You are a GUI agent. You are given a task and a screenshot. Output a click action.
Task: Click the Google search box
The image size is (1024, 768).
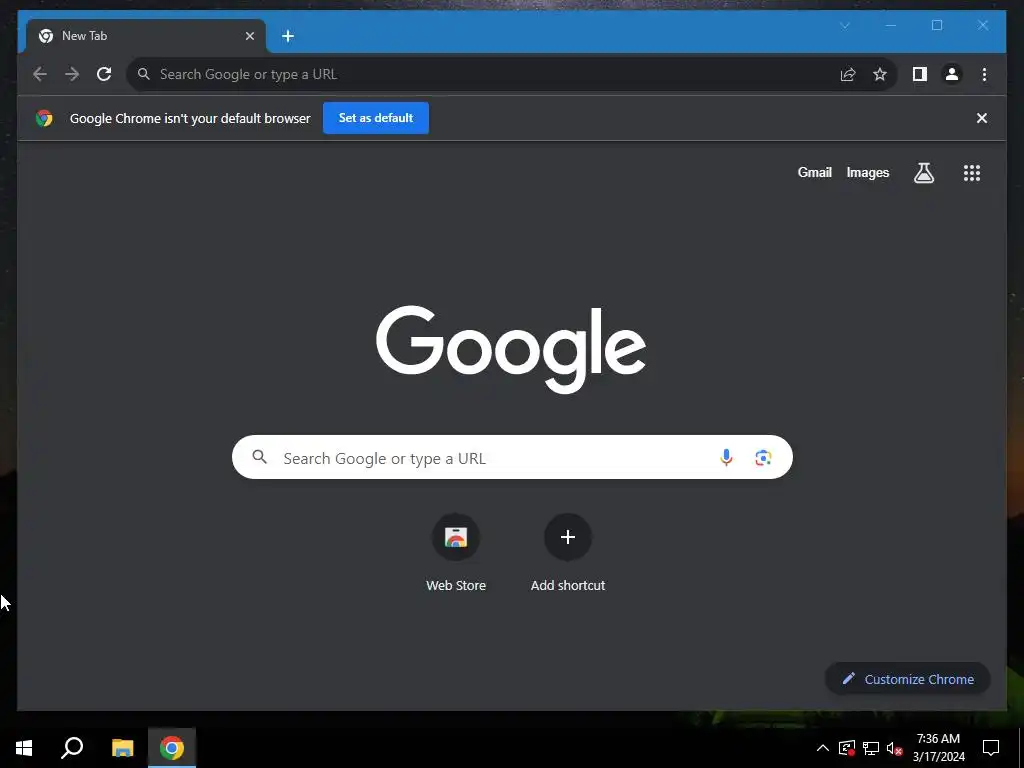tap(512, 457)
